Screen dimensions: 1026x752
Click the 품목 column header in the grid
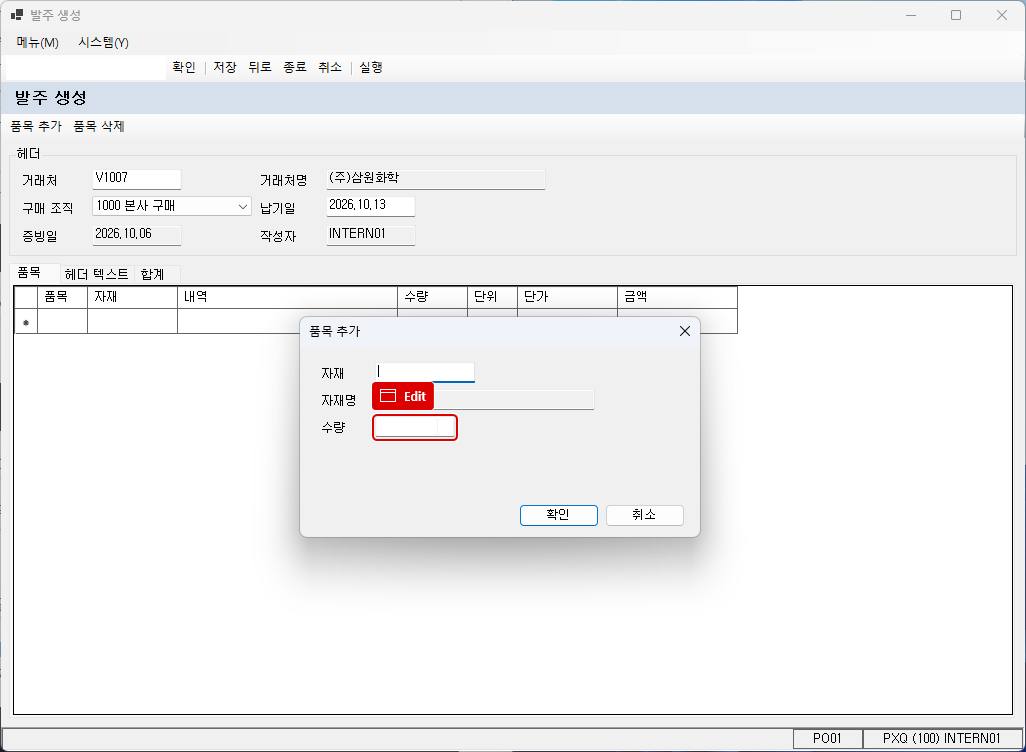pyautogui.click(x=62, y=297)
